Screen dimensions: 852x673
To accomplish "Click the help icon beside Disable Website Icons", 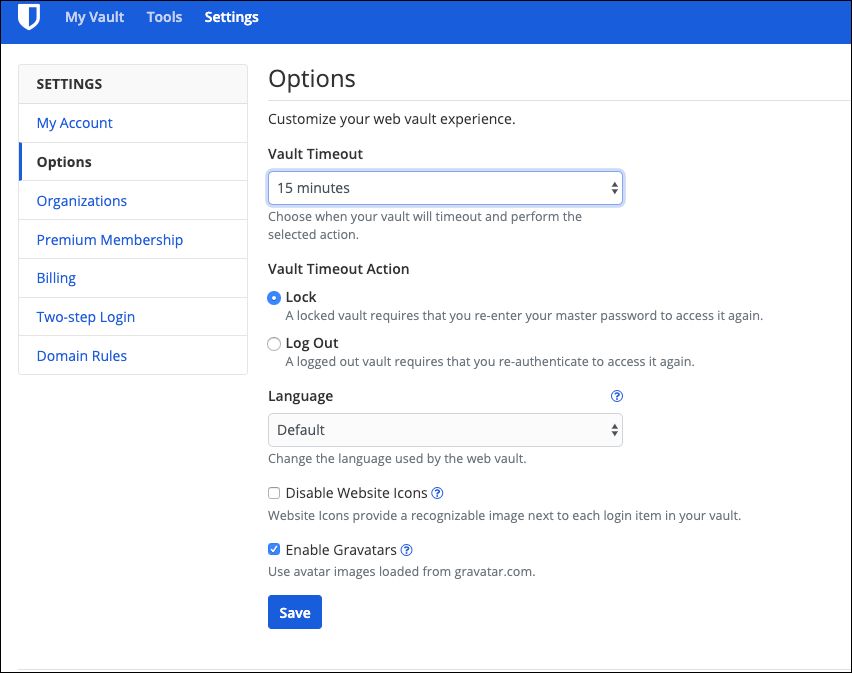I will (x=437, y=493).
